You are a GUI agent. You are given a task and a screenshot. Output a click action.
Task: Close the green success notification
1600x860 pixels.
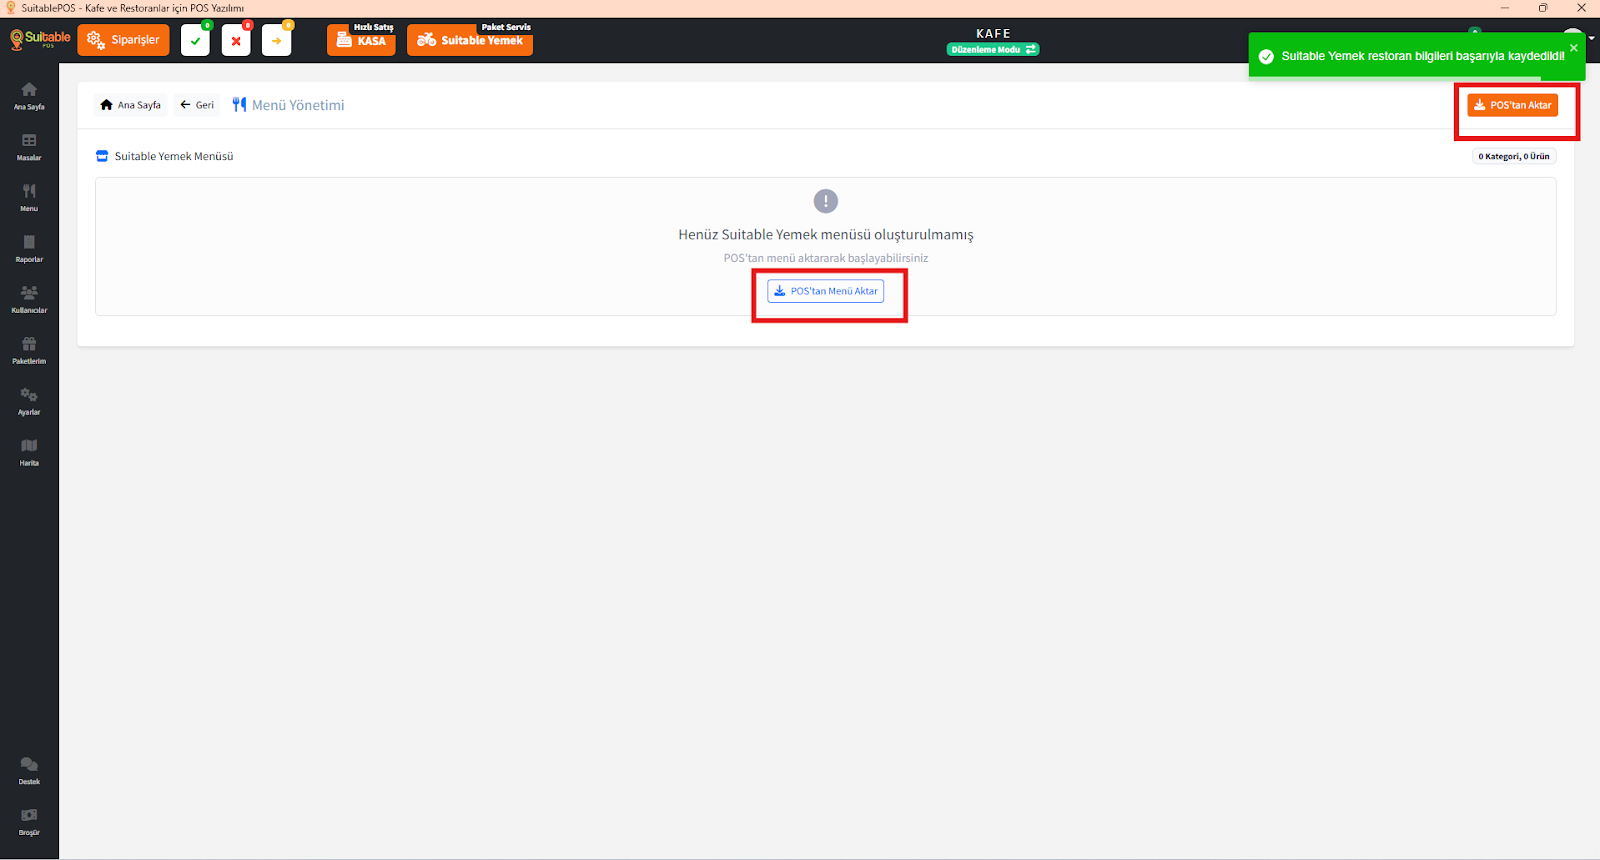coord(1573,48)
